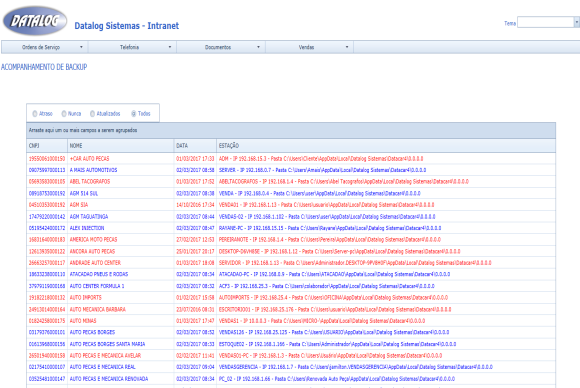Select the 'ANDRADE AUTO CENTER' name cell

coord(121,263)
